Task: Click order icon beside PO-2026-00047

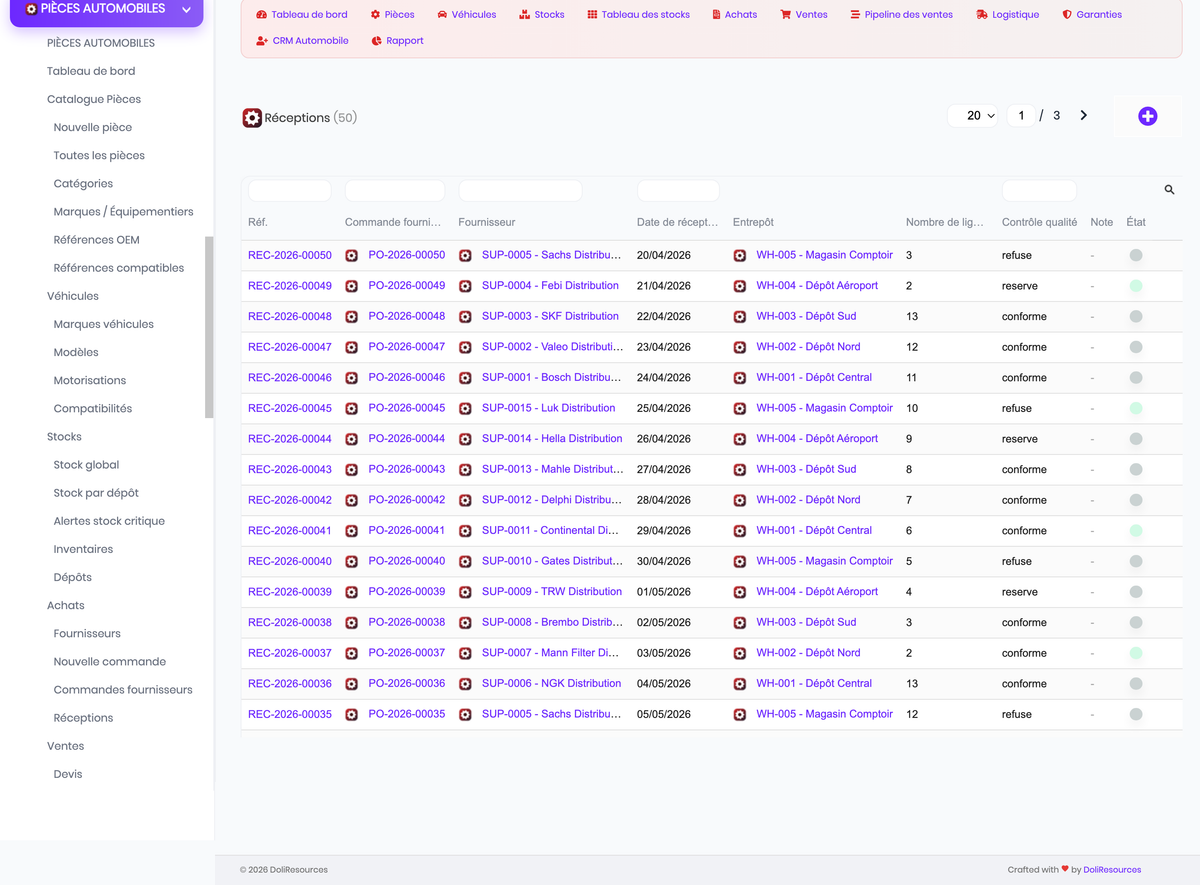Action: (351, 347)
